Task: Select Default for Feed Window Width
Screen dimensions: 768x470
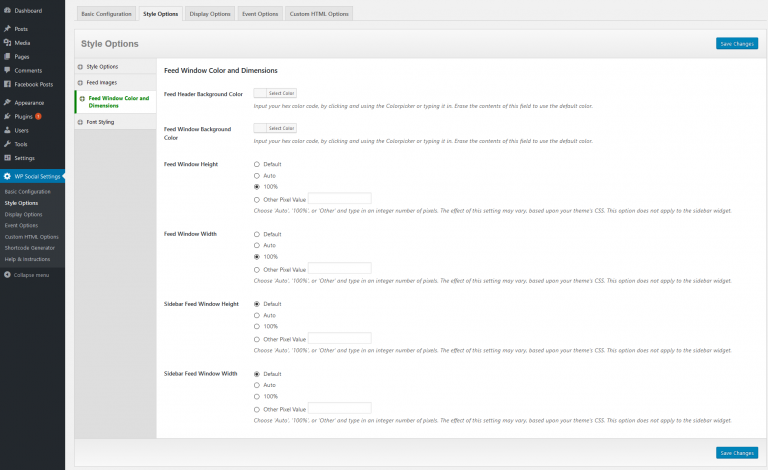Action: [257, 234]
